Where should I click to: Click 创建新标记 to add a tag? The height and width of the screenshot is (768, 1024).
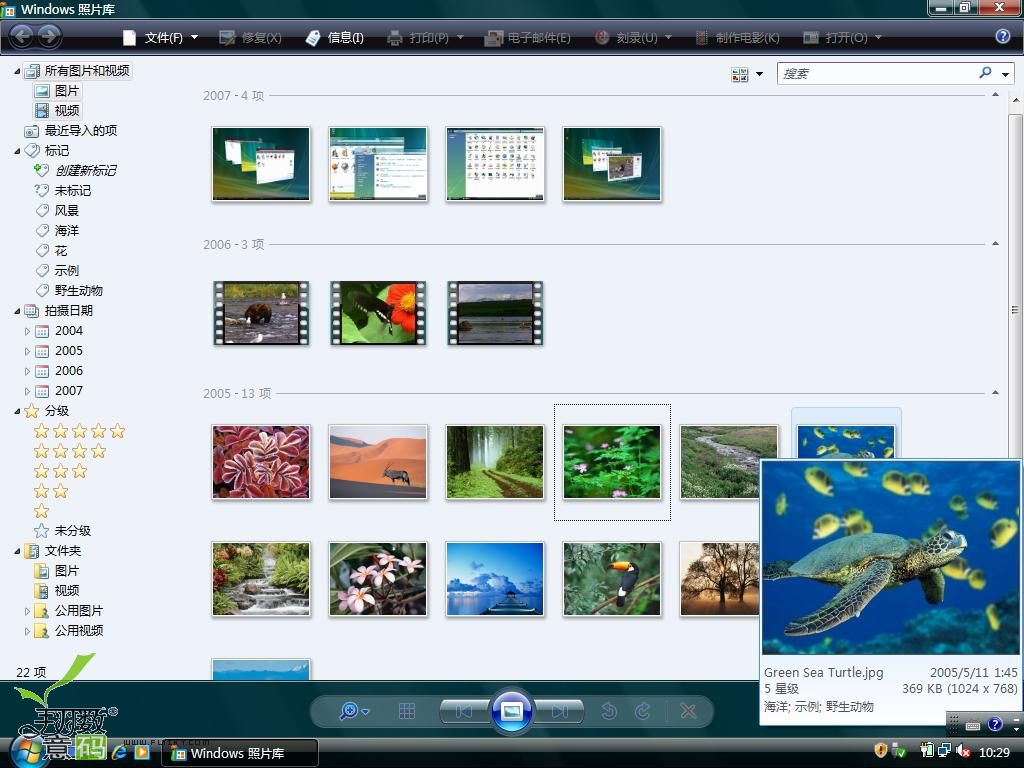coord(75,170)
